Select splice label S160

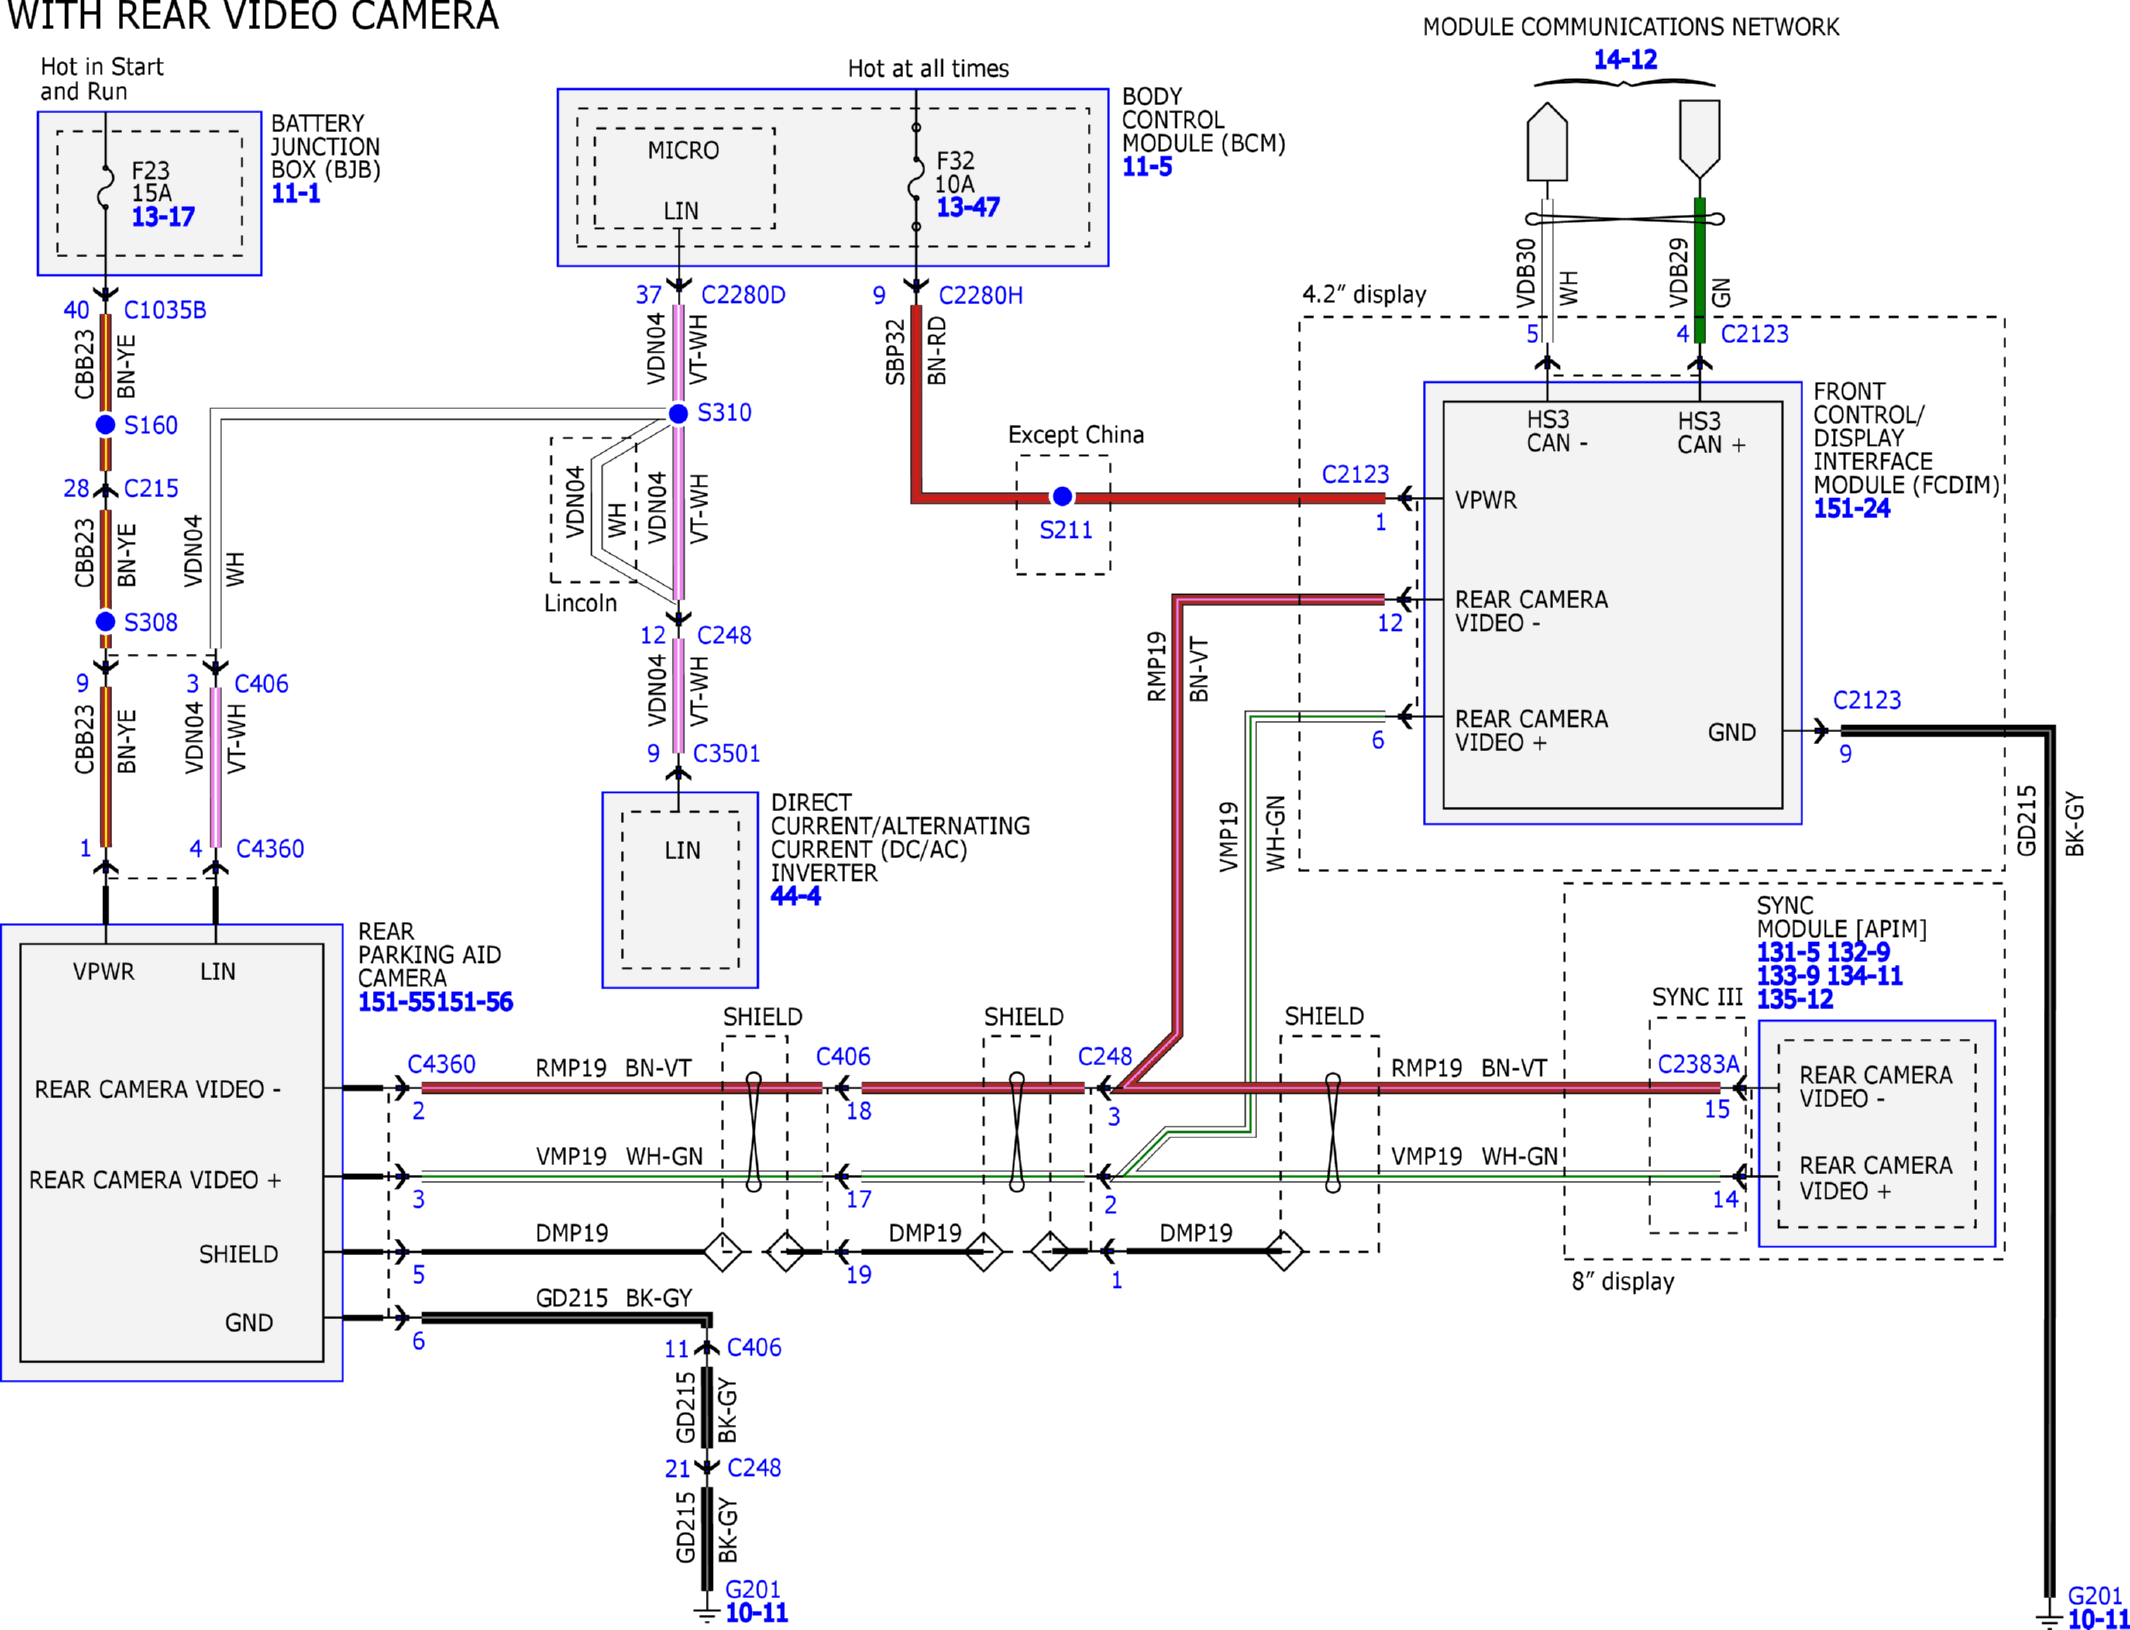151,425
